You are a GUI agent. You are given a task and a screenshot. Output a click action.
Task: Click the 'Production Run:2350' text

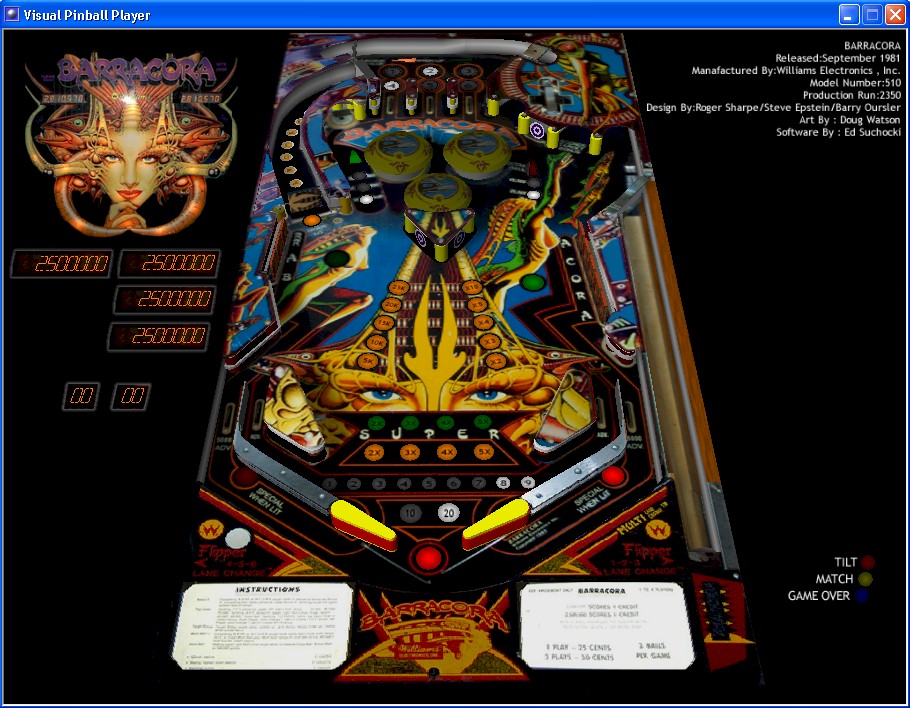click(x=852, y=95)
